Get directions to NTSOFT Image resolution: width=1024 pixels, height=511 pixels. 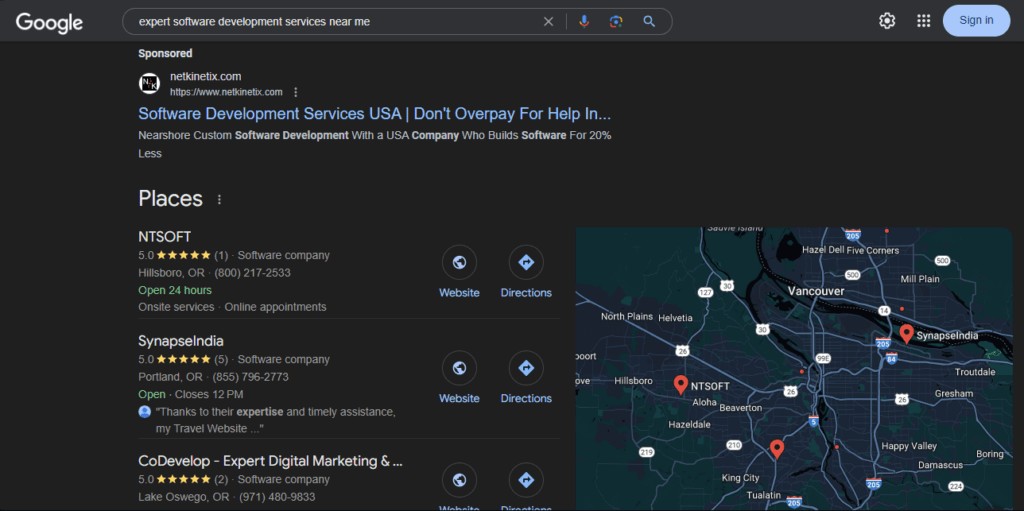click(x=526, y=262)
